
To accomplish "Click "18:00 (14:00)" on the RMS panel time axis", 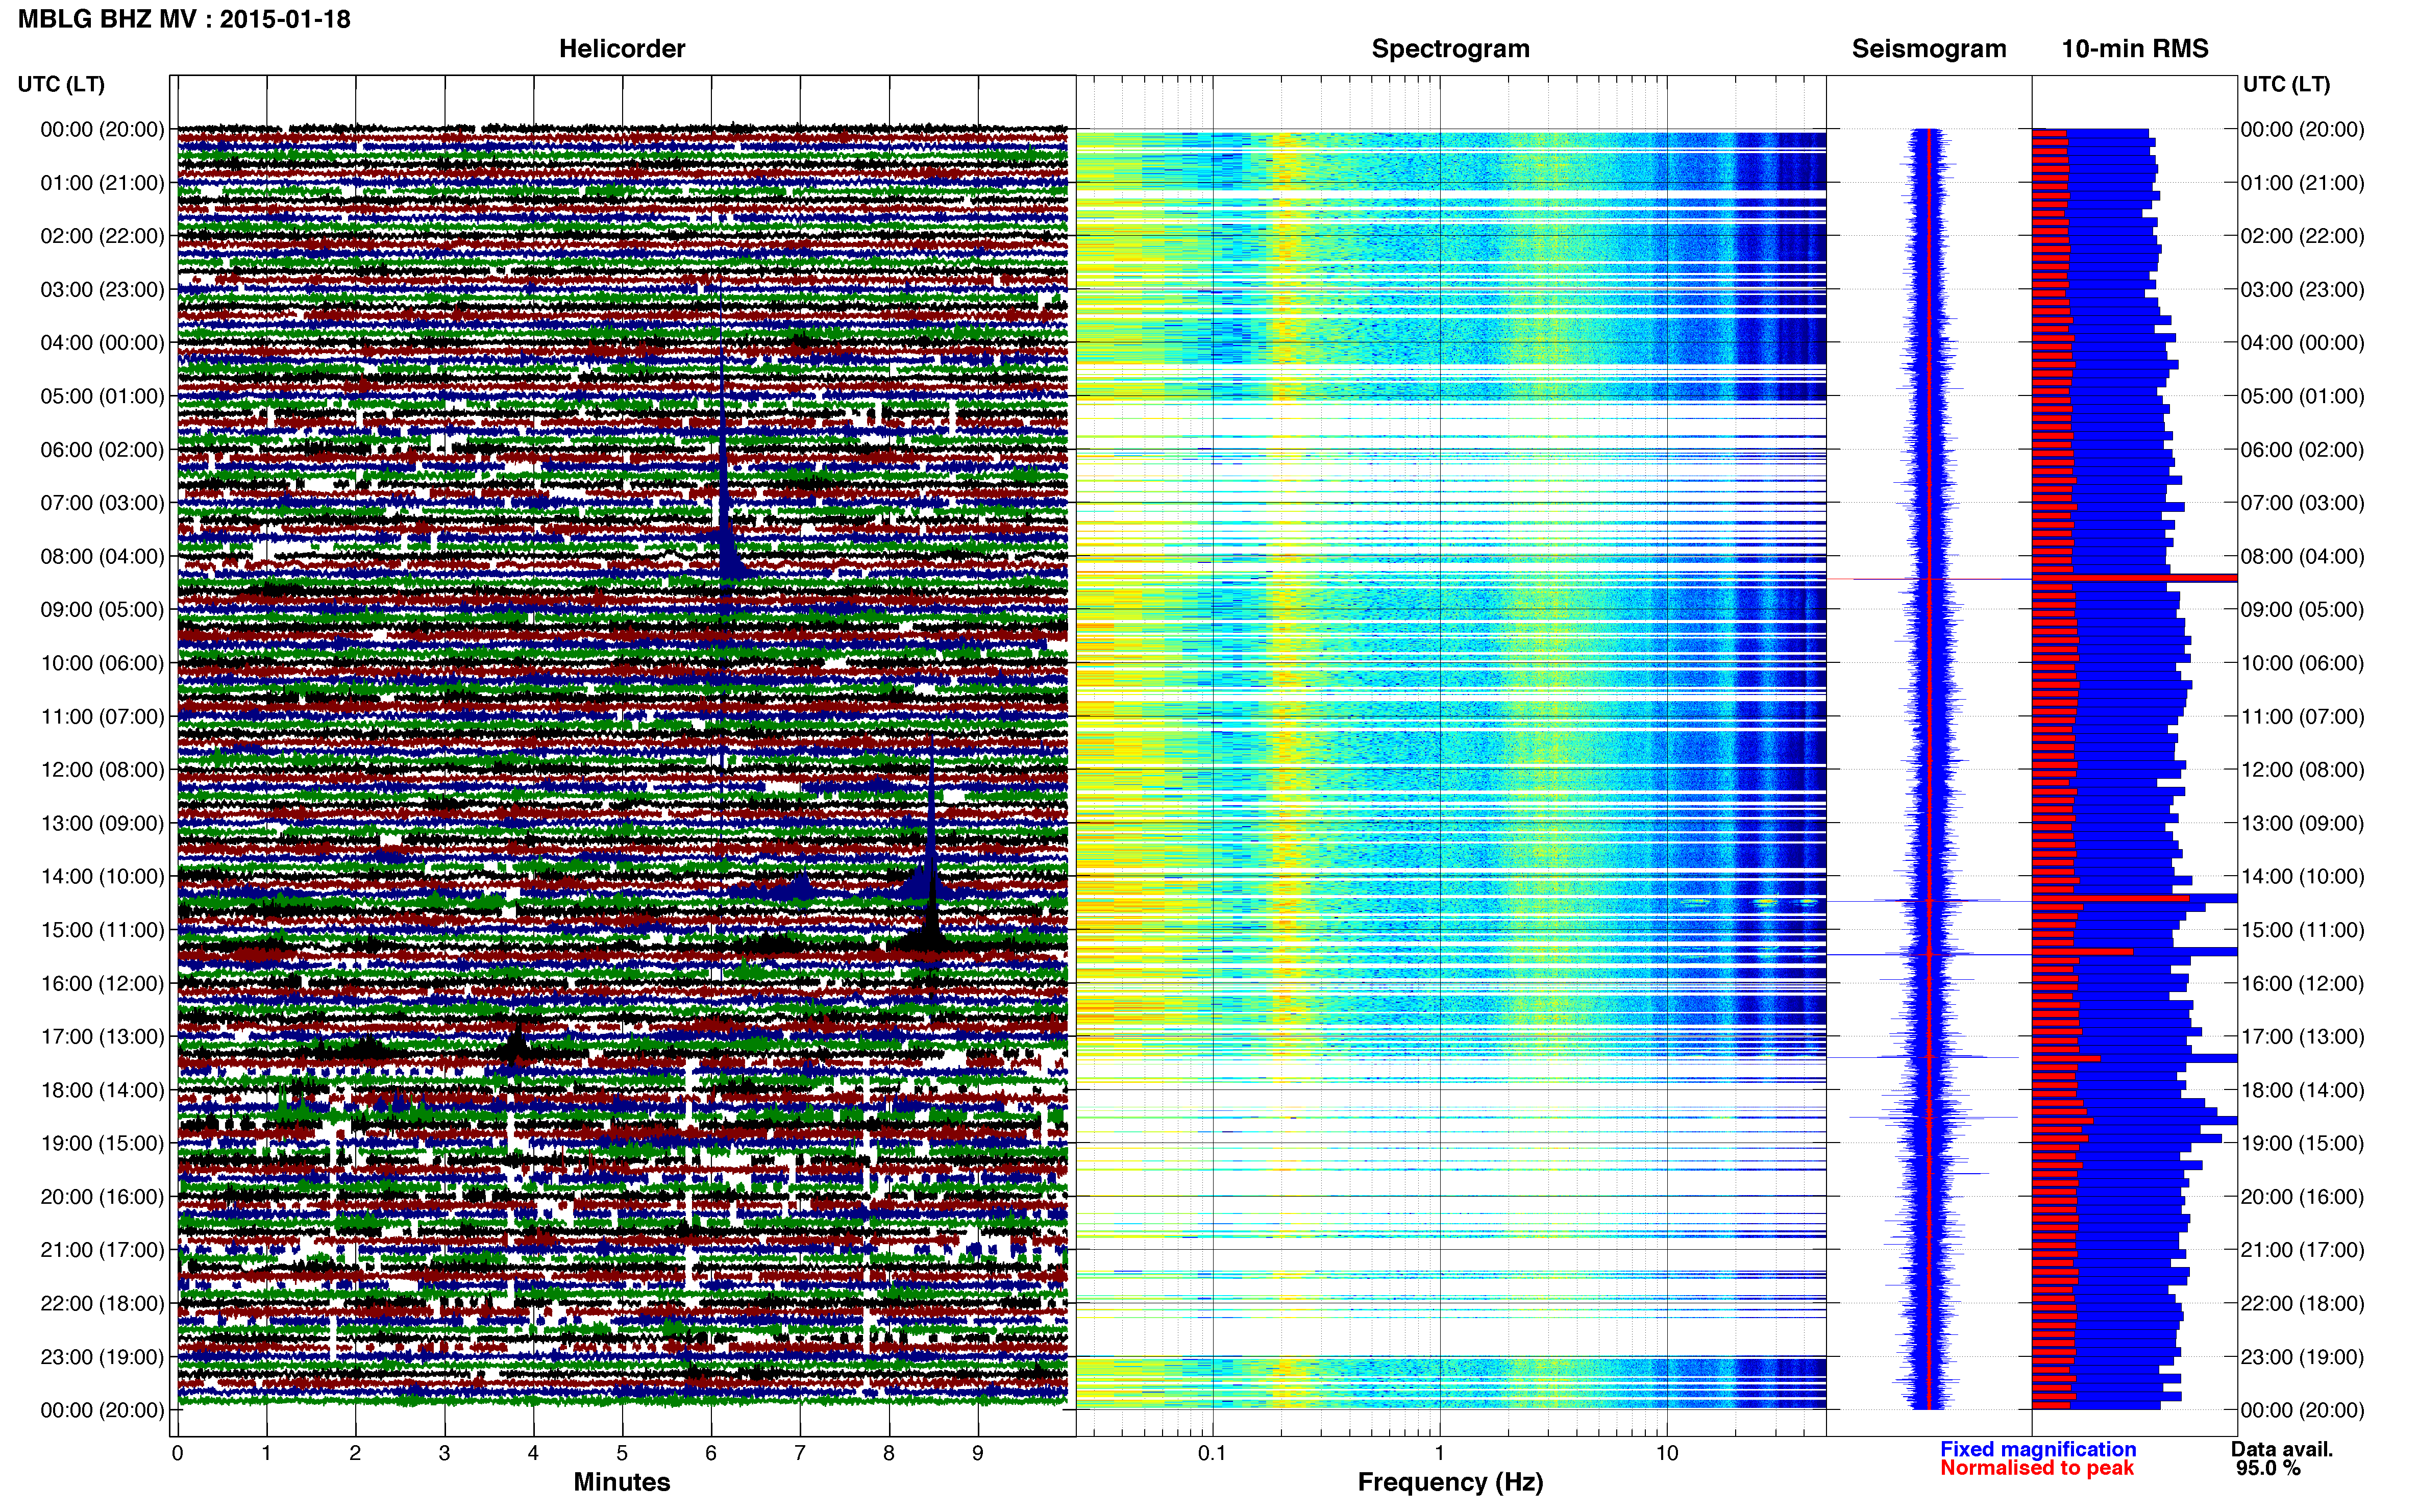I will pos(2302,1090).
